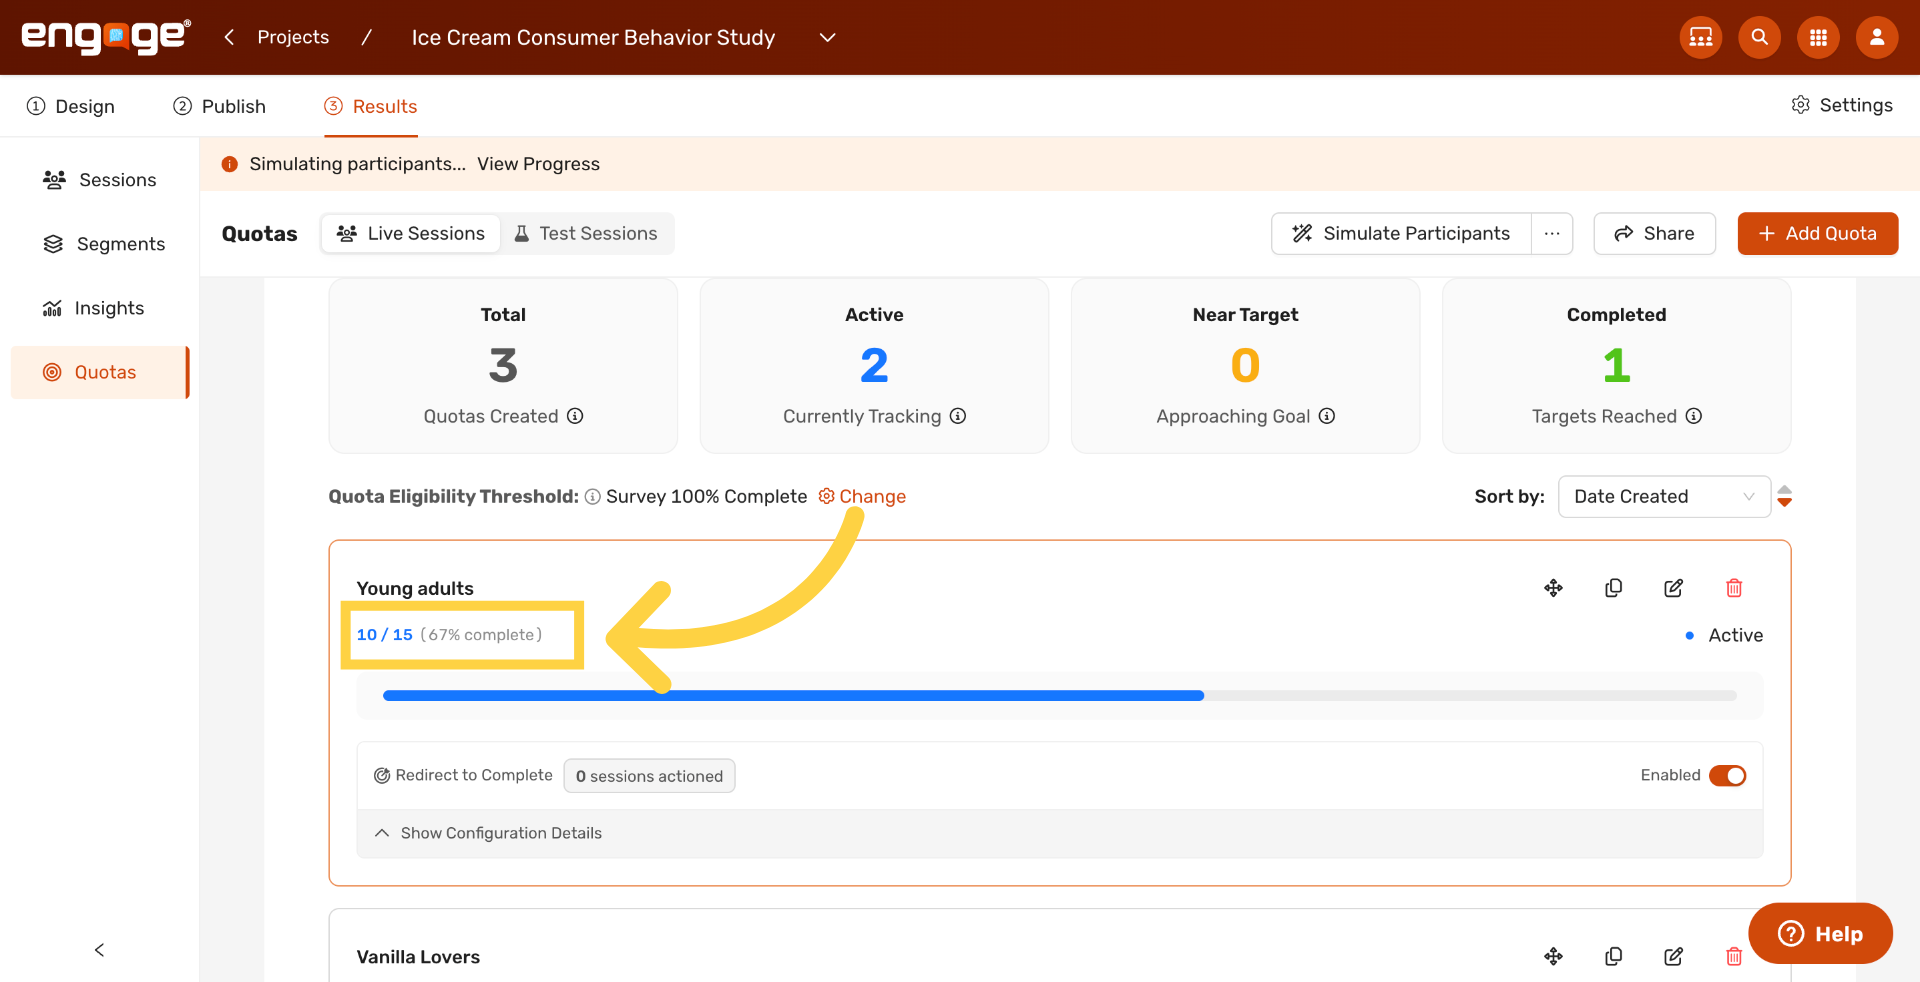This screenshot has height=982, width=1920.
Task: Open Simulate Participants more options ellipsis
Action: (x=1552, y=233)
